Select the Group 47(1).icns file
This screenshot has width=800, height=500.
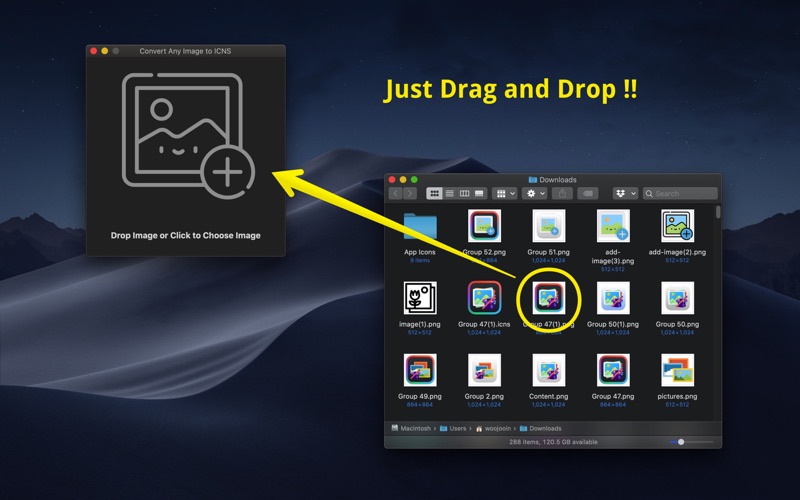(x=484, y=297)
